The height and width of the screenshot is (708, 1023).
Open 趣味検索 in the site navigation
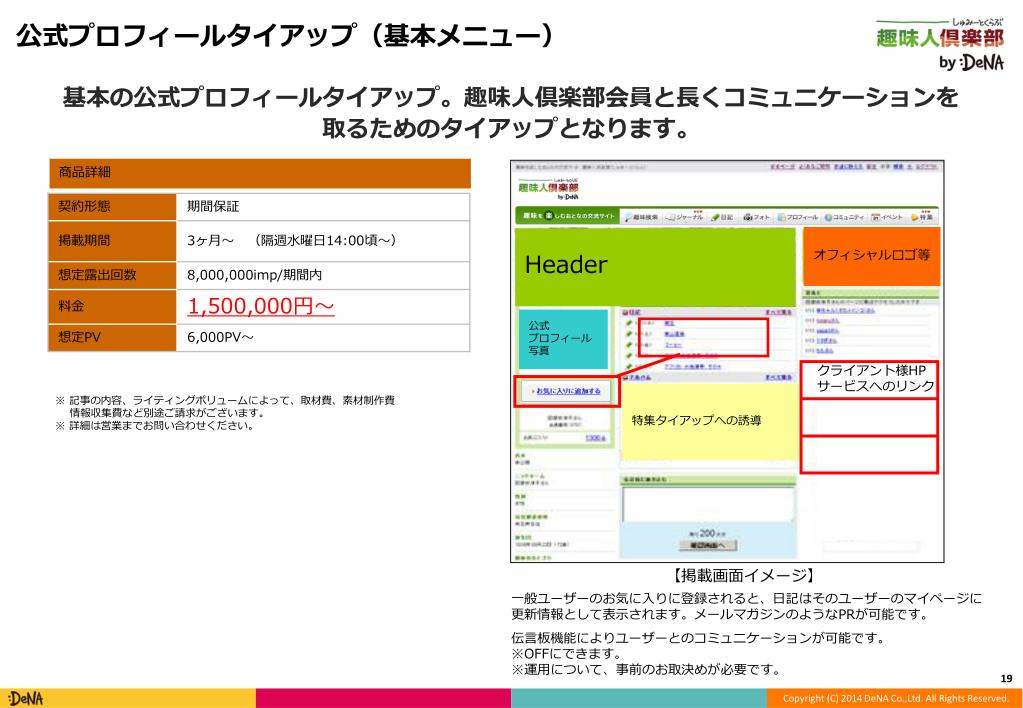click(x=641, y=217)
